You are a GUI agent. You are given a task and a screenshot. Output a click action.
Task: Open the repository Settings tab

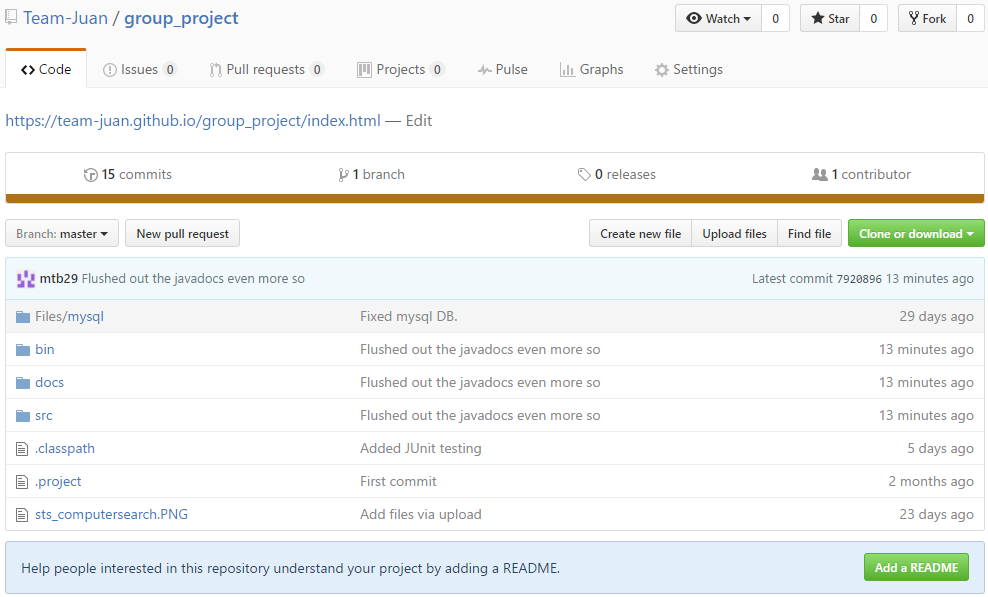coord(689,69)
